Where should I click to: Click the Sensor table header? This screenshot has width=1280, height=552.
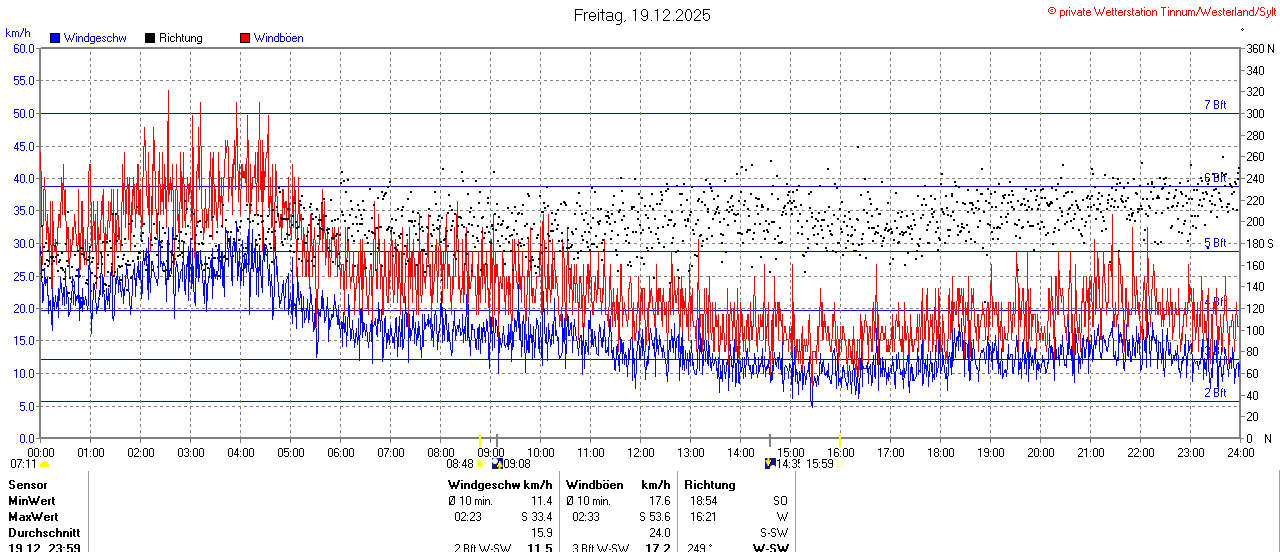click(27, 484)
